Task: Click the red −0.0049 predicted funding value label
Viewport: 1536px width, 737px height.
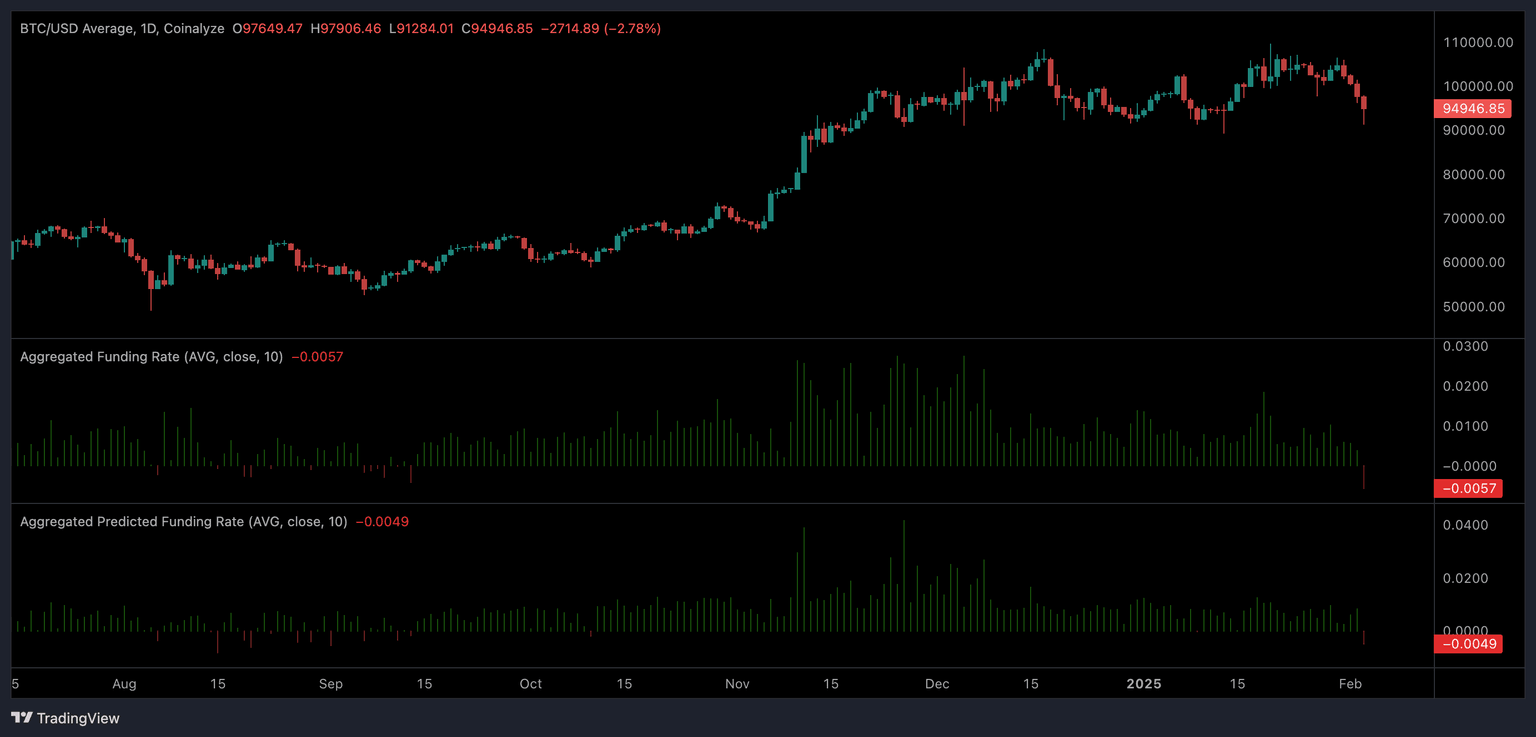Action: [x=1468, y=644]
